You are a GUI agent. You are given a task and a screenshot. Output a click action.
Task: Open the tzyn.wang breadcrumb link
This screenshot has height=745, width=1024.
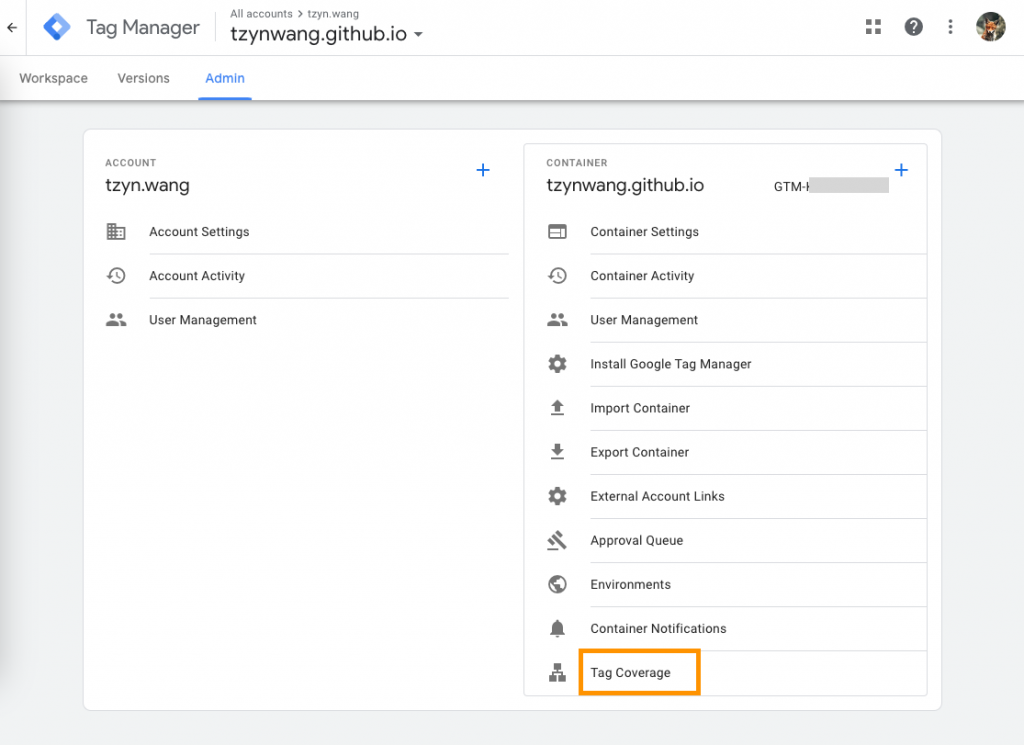(x=333, y=14)
